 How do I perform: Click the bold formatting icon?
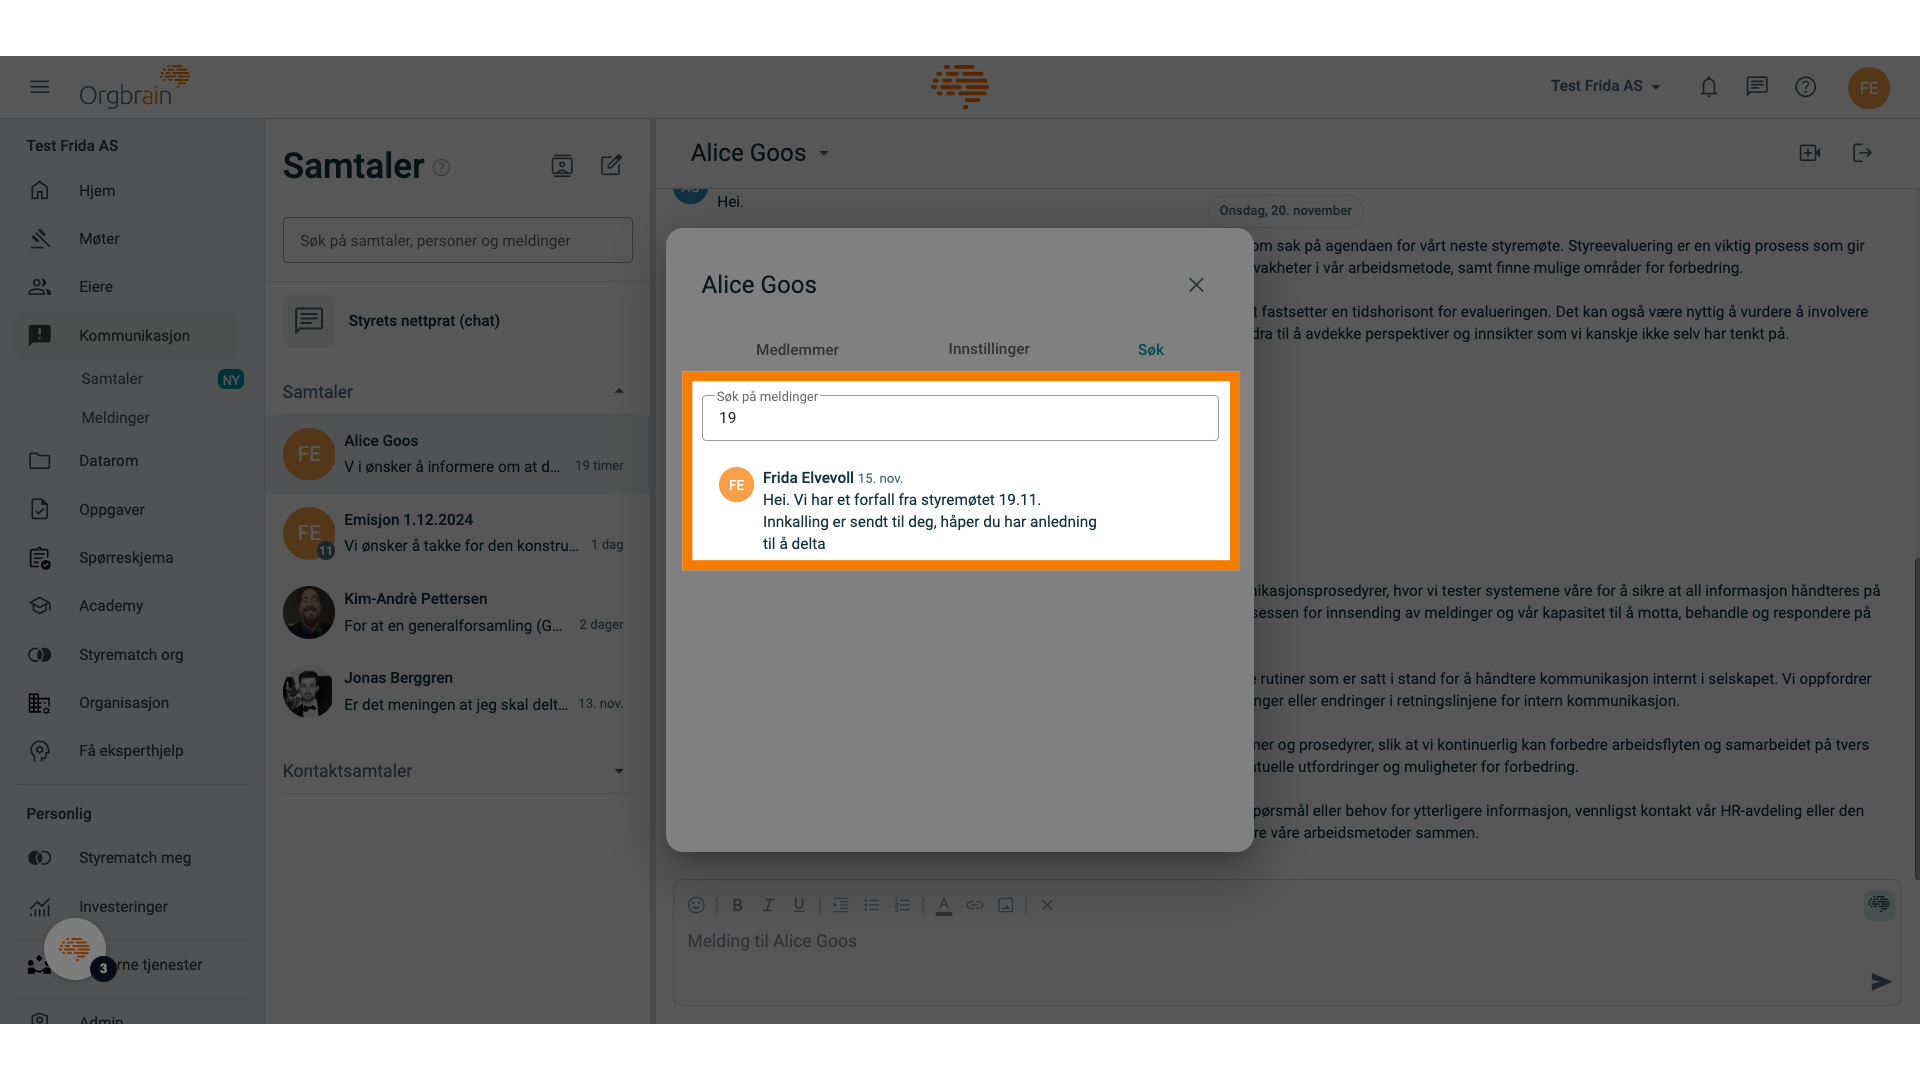(x=736, y=906)
